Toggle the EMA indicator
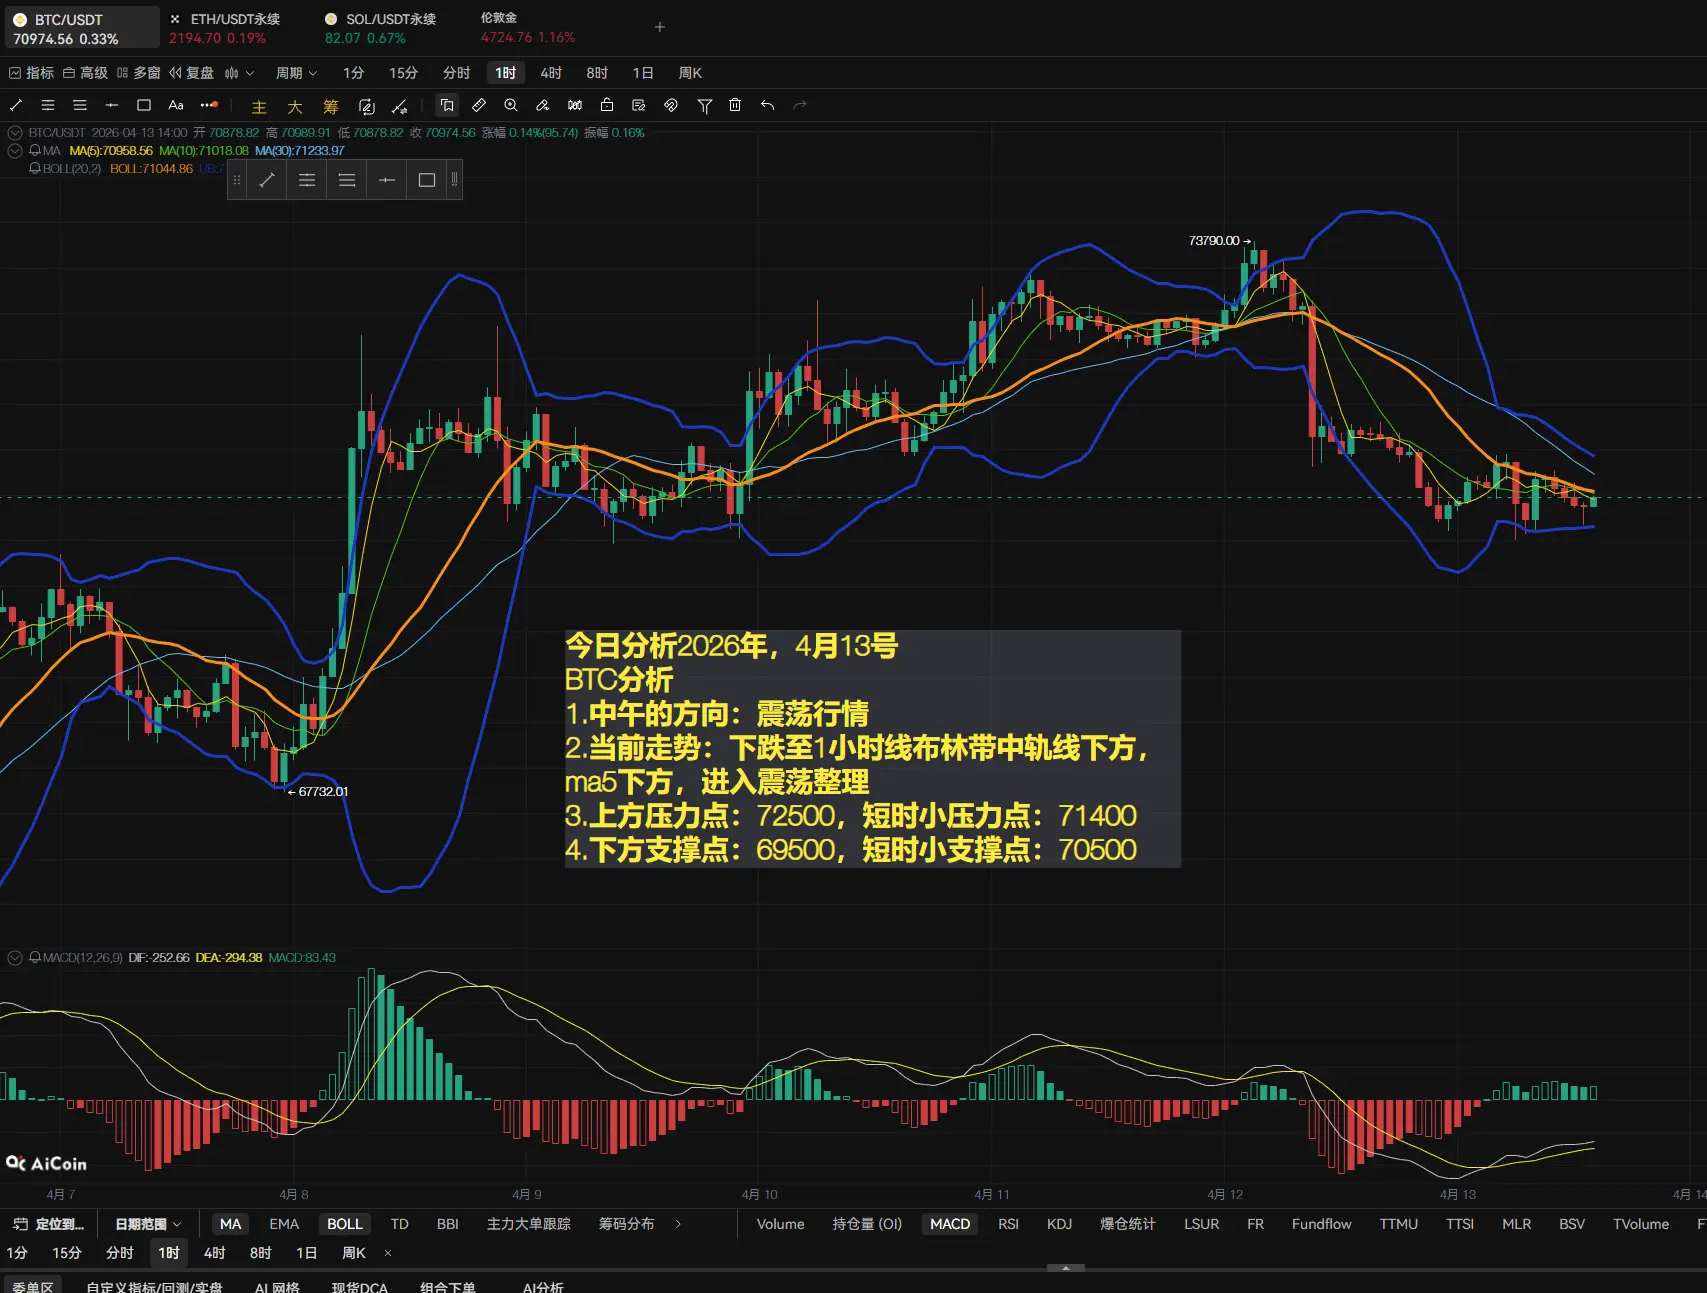 284,1224
